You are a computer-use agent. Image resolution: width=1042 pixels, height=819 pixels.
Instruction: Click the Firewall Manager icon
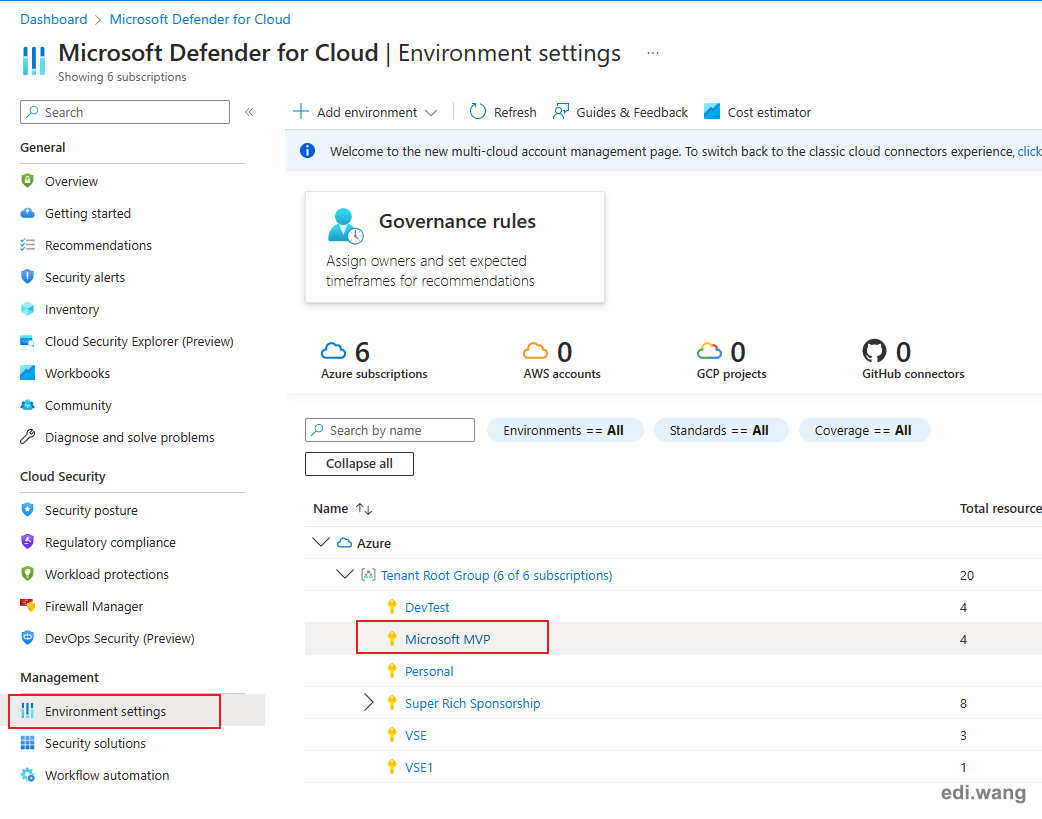click(27, 606)
